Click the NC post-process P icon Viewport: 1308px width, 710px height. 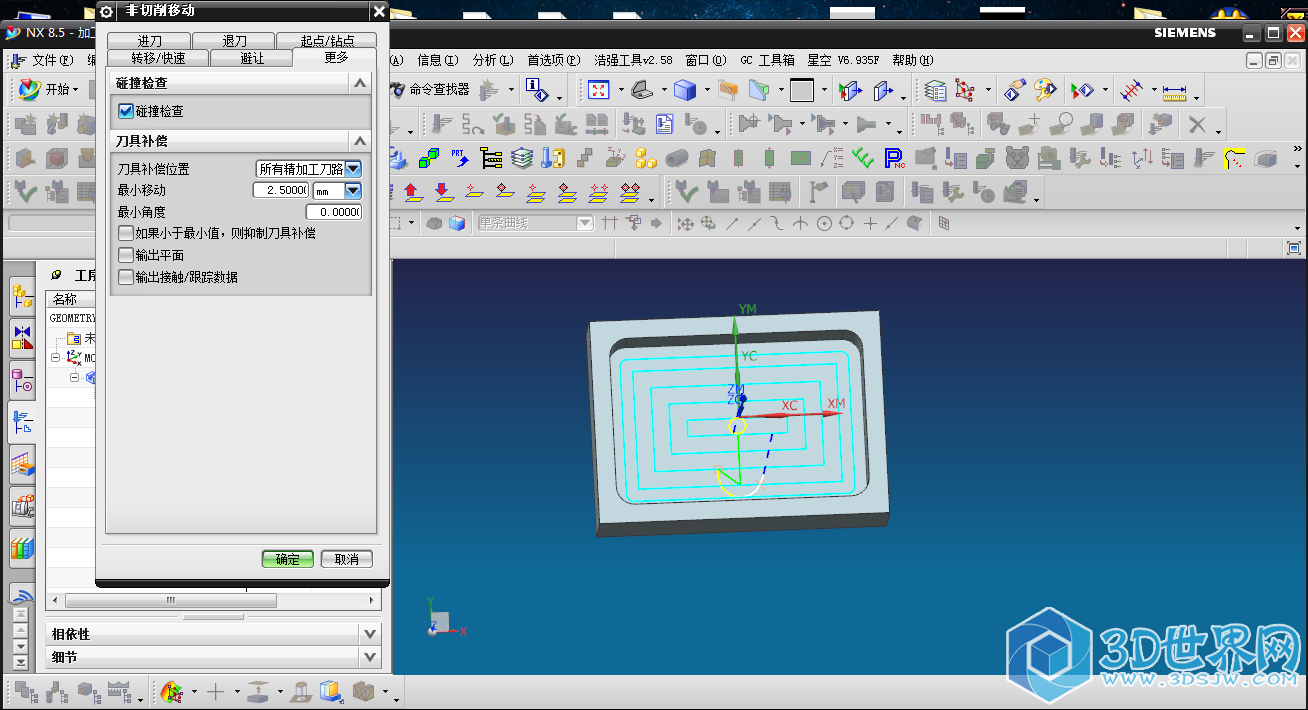pos(893,158)
